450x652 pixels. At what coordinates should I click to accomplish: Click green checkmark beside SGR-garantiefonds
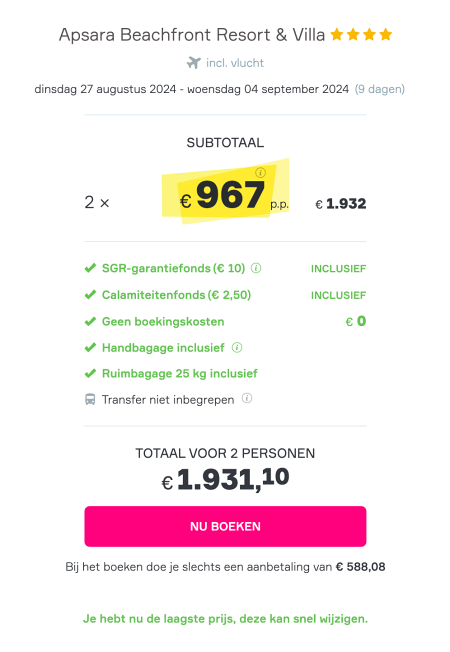coord(90,268)
